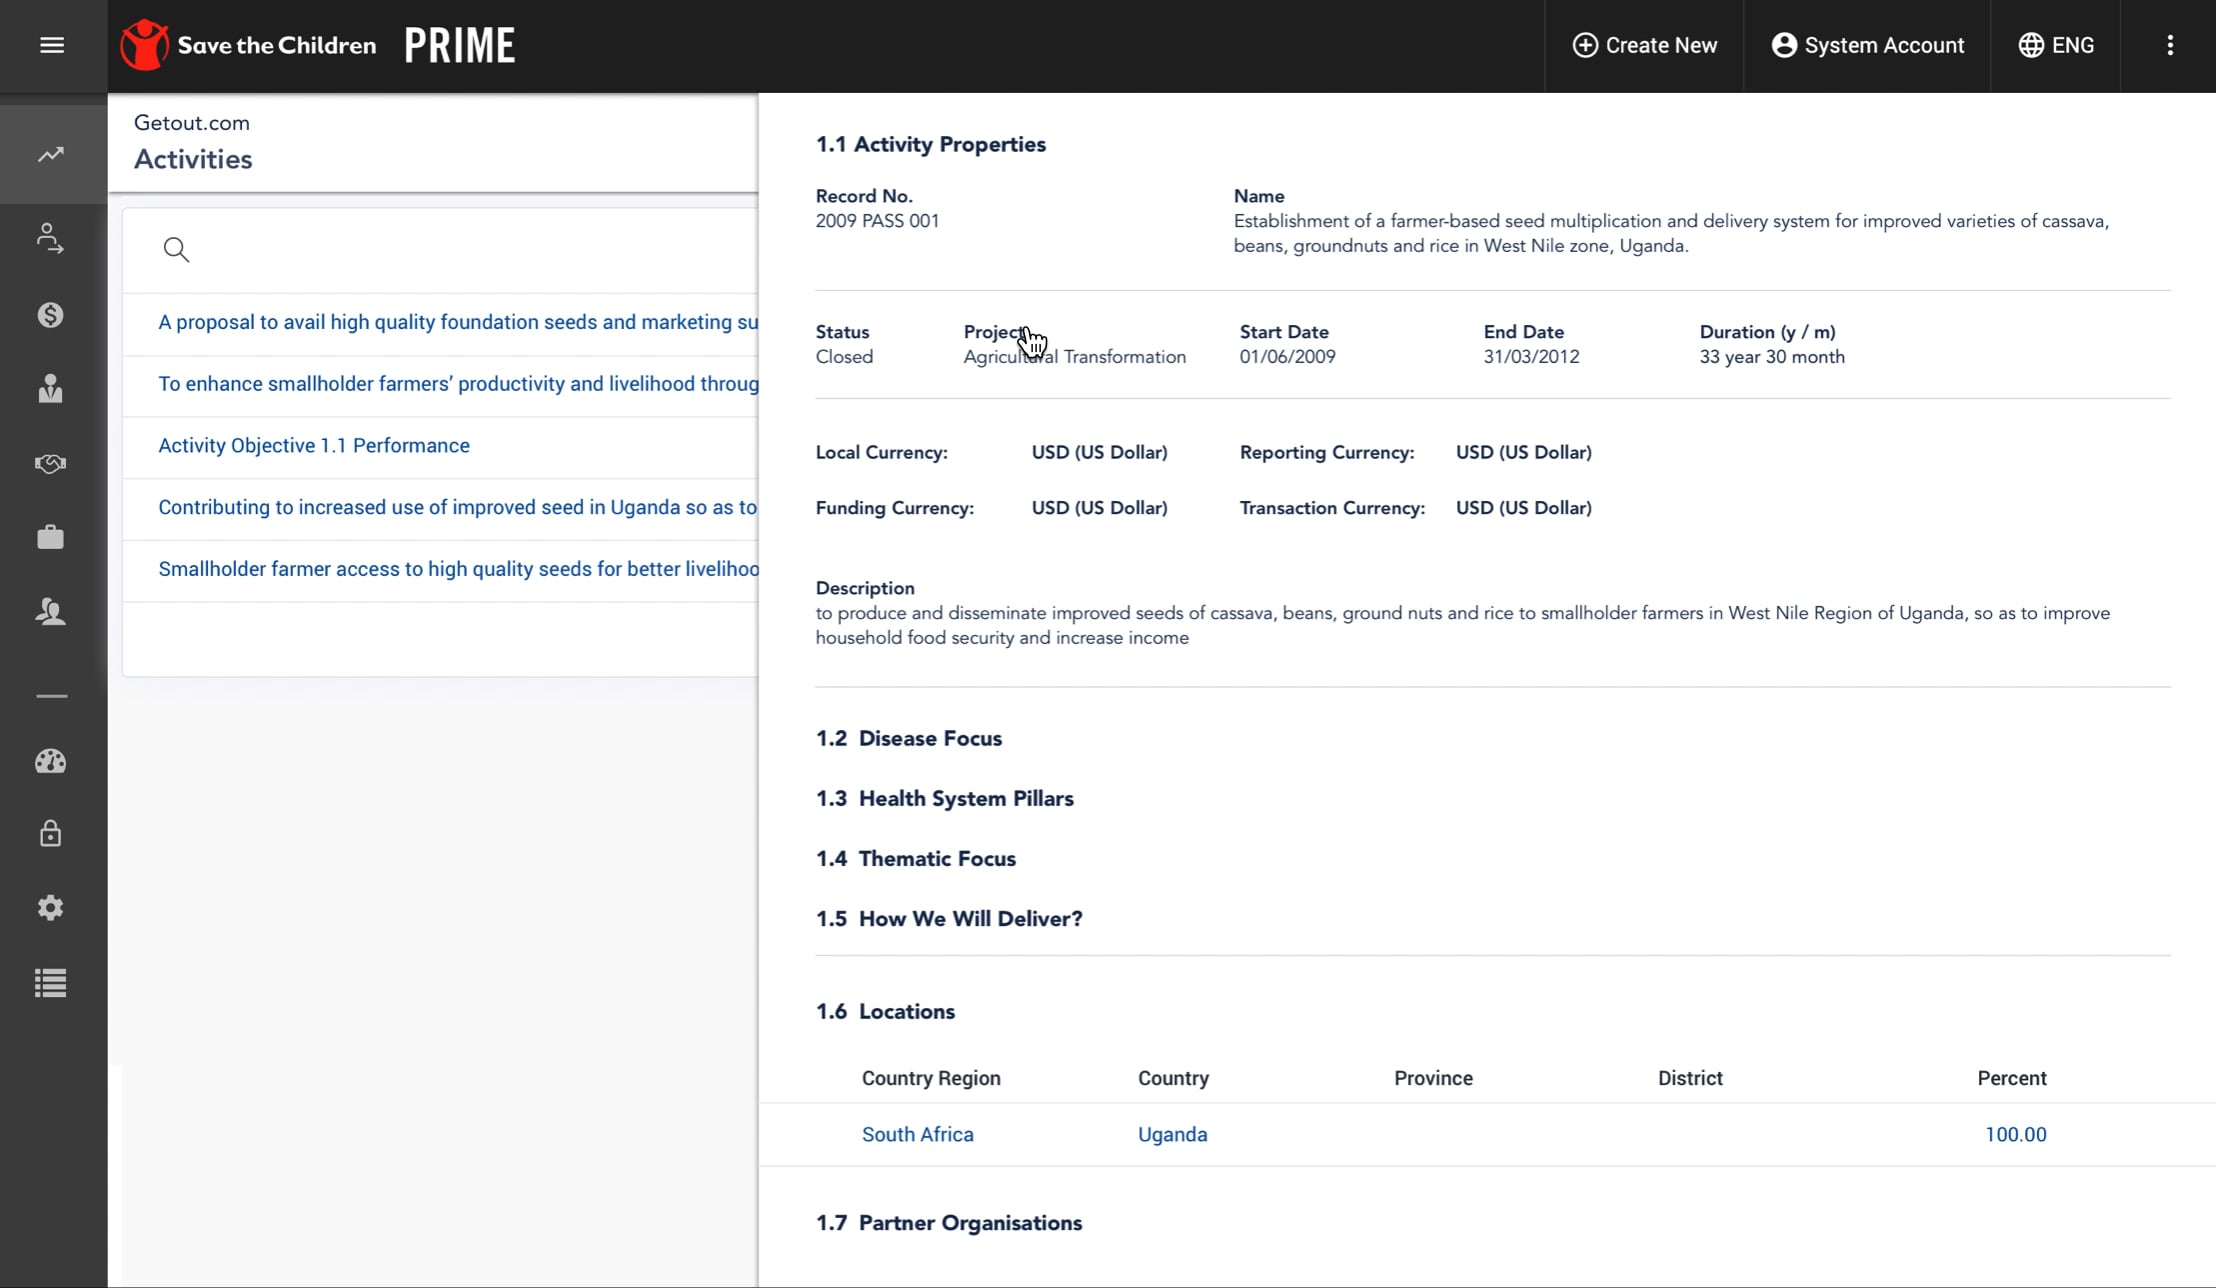Click the Percent column header
2216x1288 pixels.
tap(2011, 1078)
